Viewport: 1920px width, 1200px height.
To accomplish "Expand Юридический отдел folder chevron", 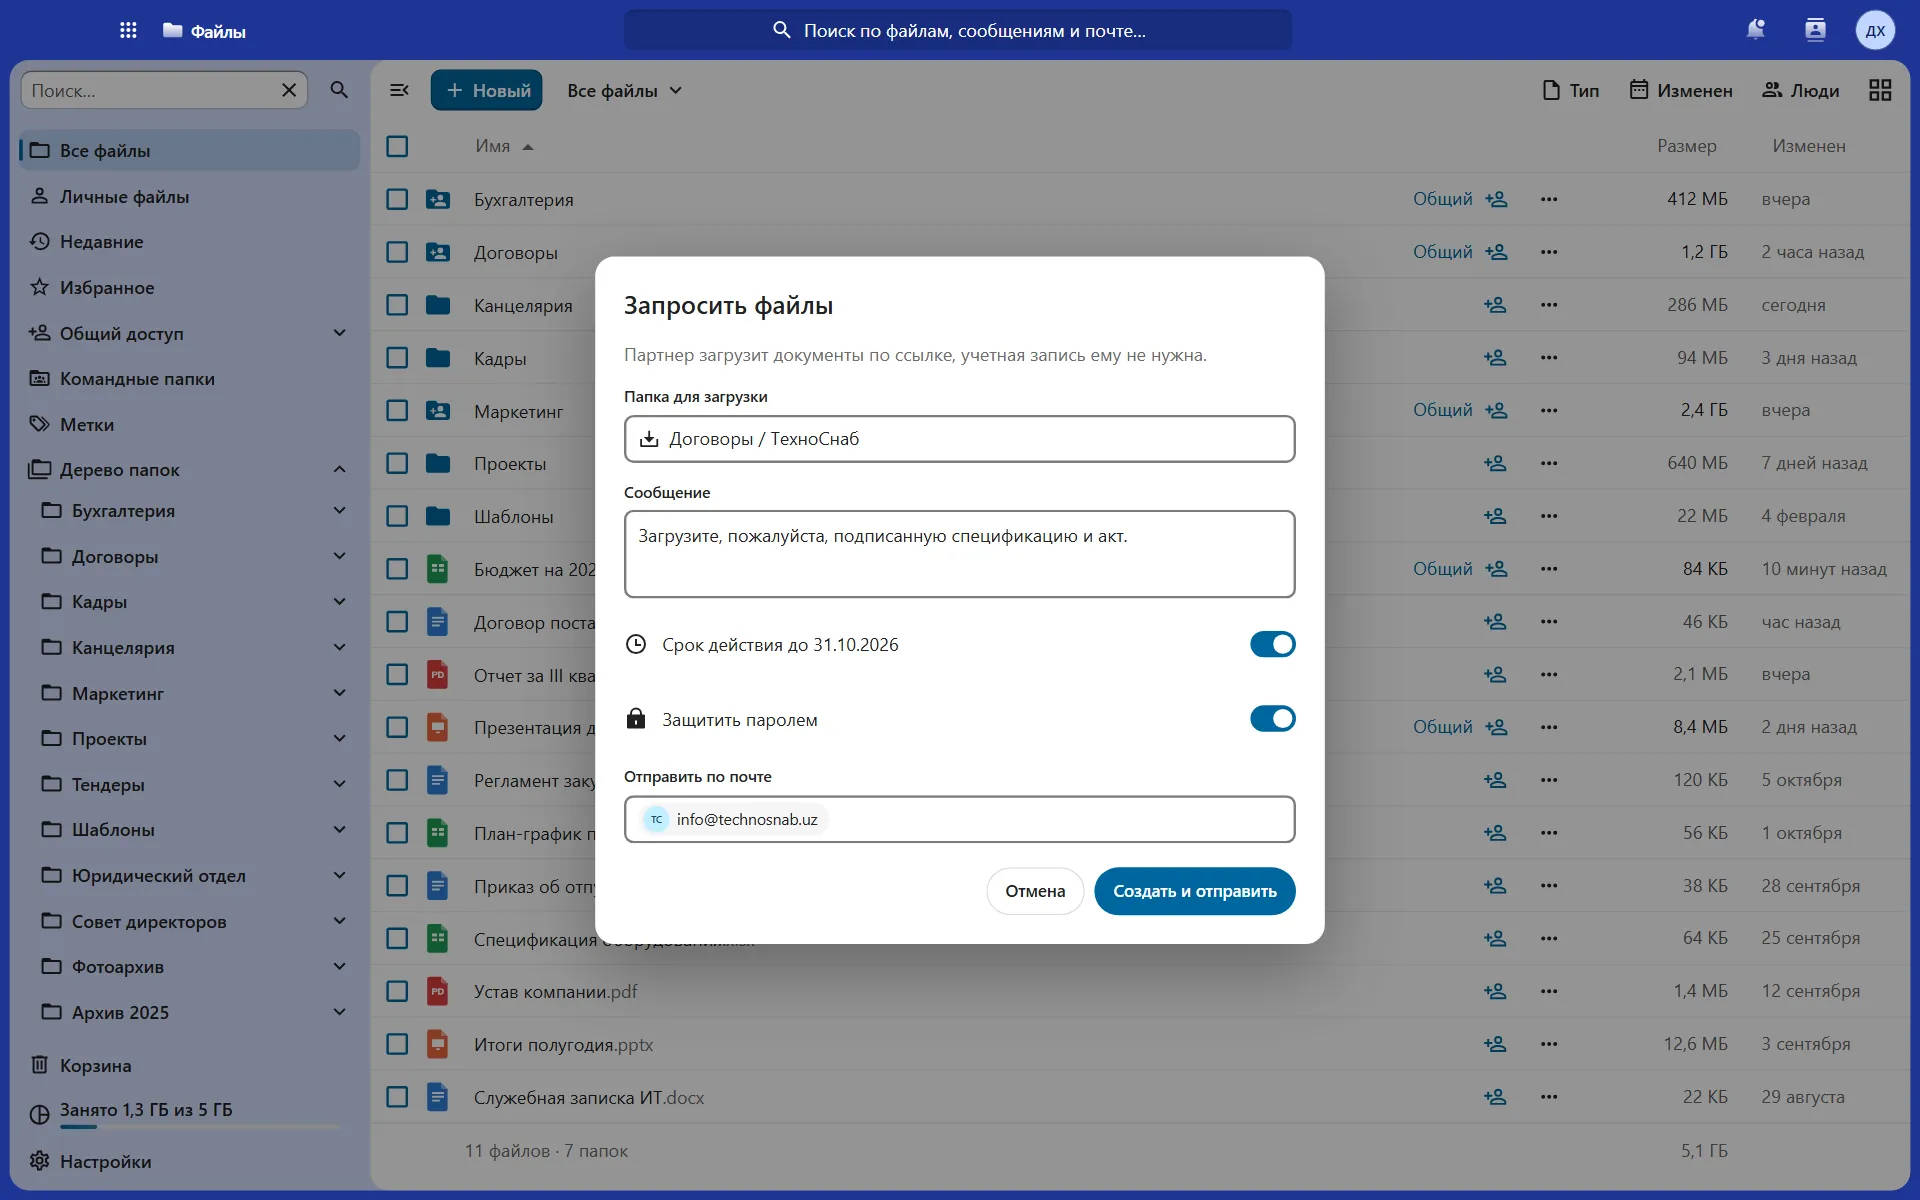I will pyautogui.click(x=339, y=875).
